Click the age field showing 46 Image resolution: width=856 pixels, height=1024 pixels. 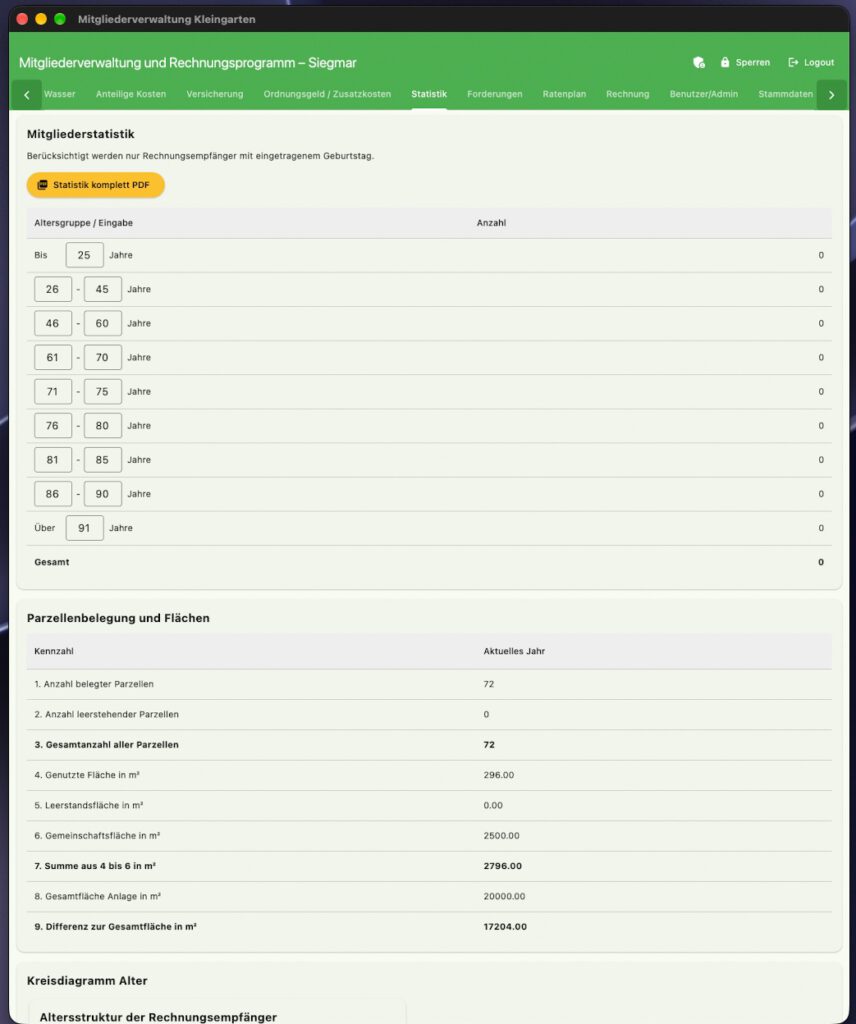click(x=53, y=323)
